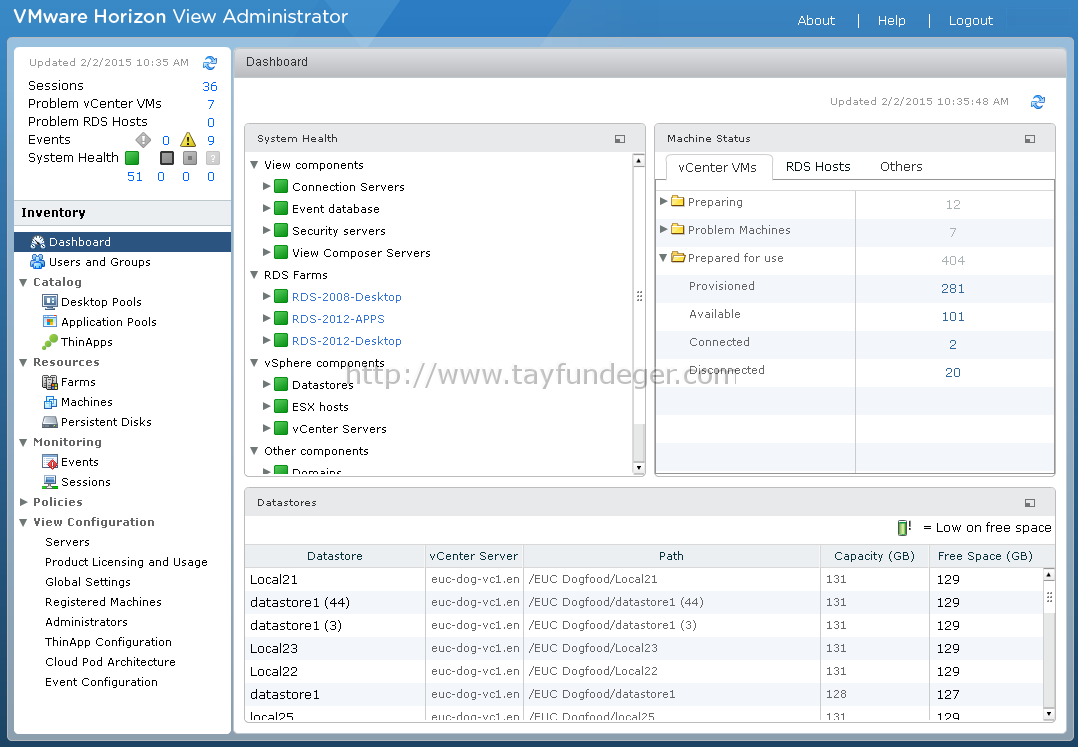Viewport: 1078px width, 747px height.
Task: Expand the Policies section
Action: coord(23,502)
